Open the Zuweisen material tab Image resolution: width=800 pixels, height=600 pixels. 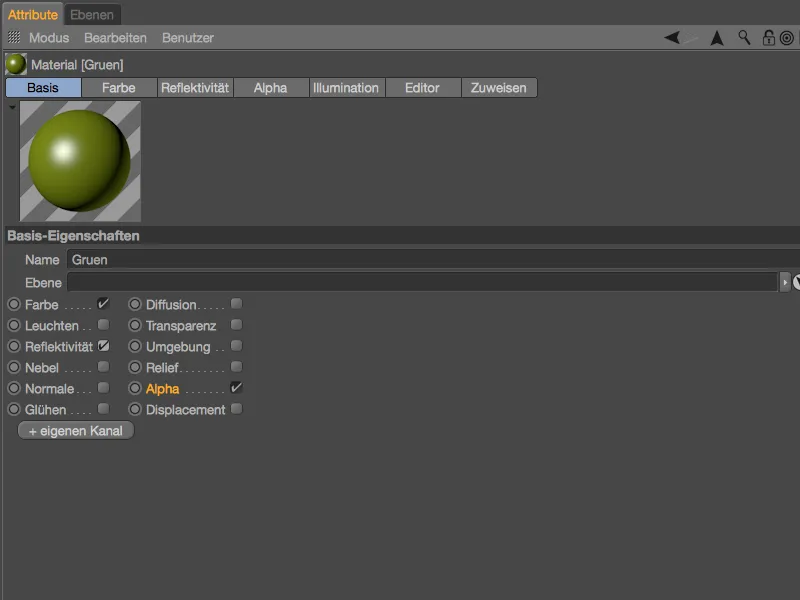pyautogui.click(x=498, y=88)
